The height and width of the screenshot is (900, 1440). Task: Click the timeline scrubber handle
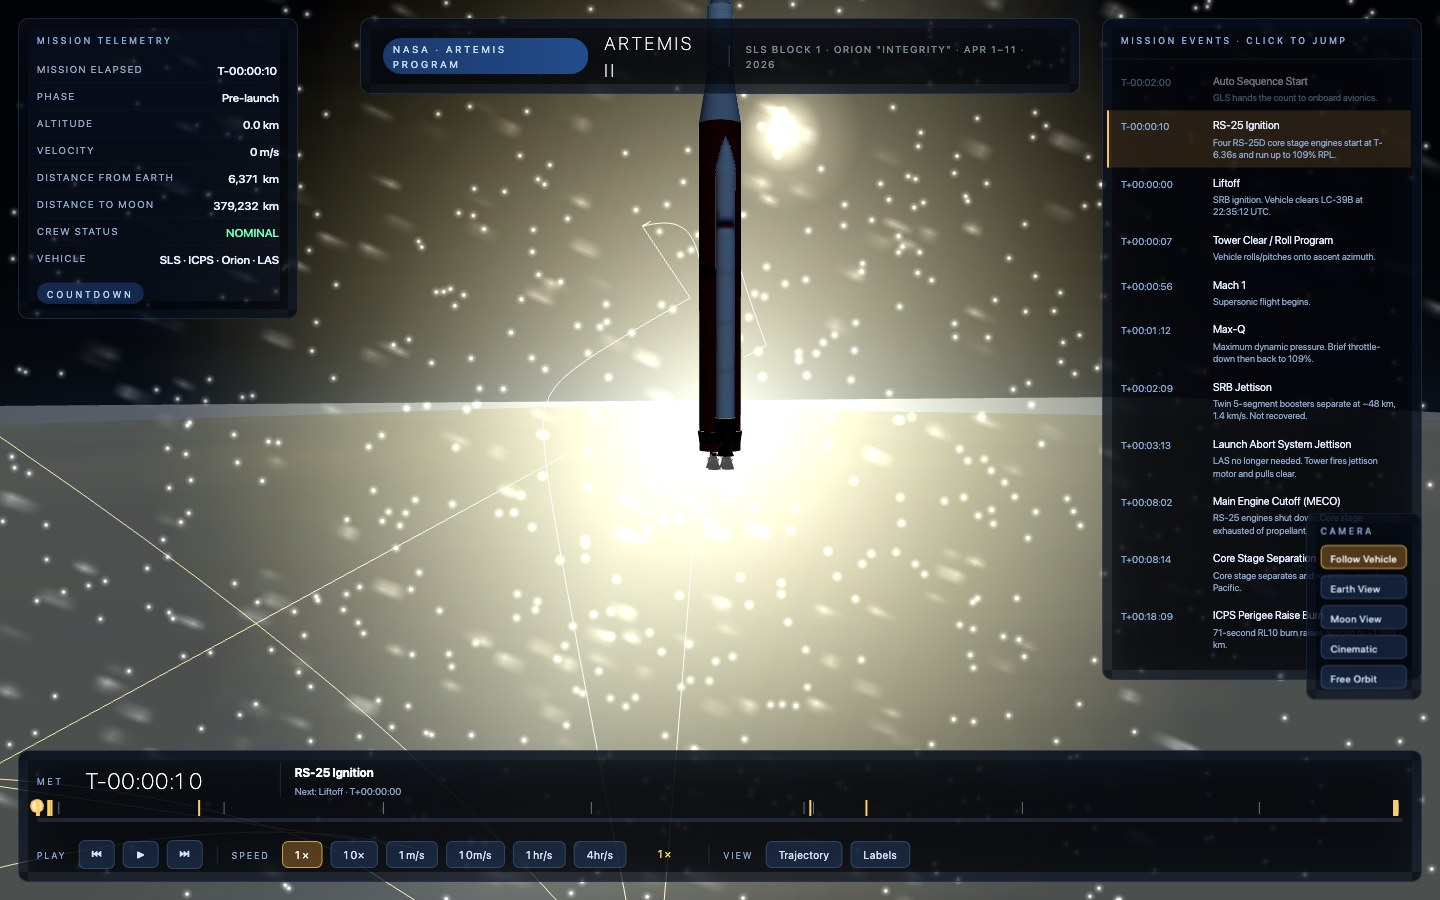37,806
